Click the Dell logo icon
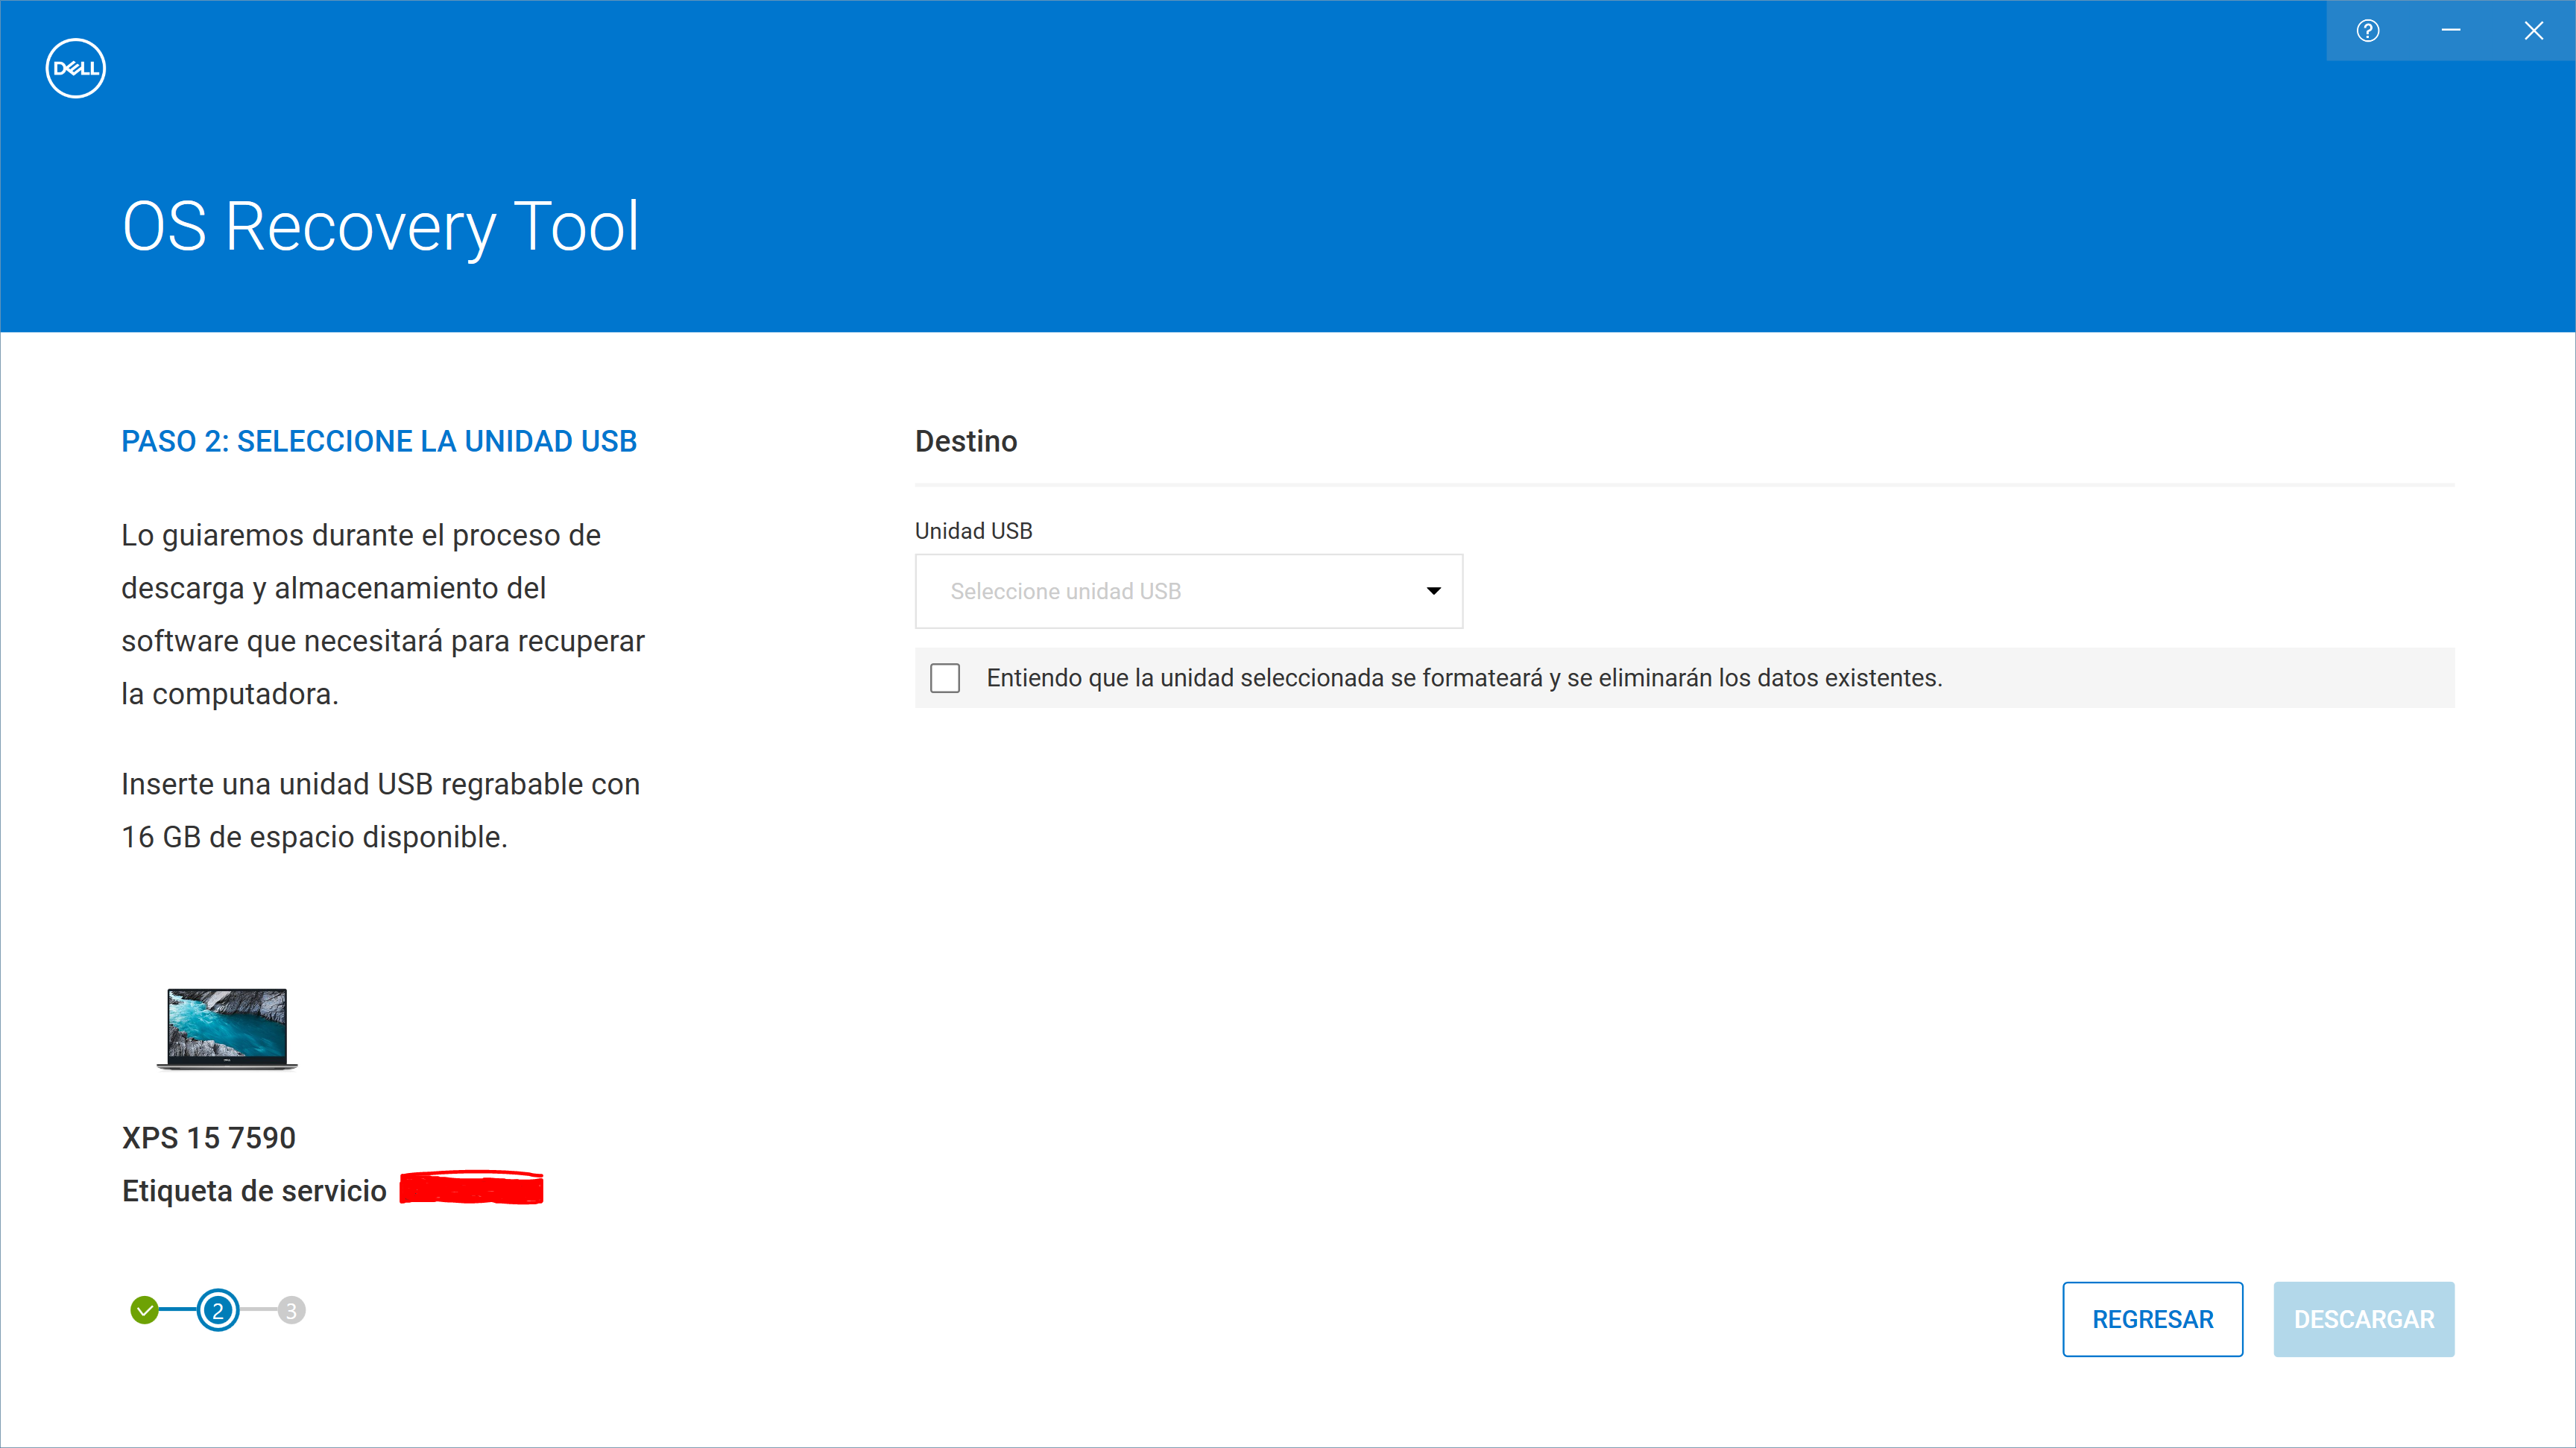This screenshot has height=1448, width=2576. [75, 68]
